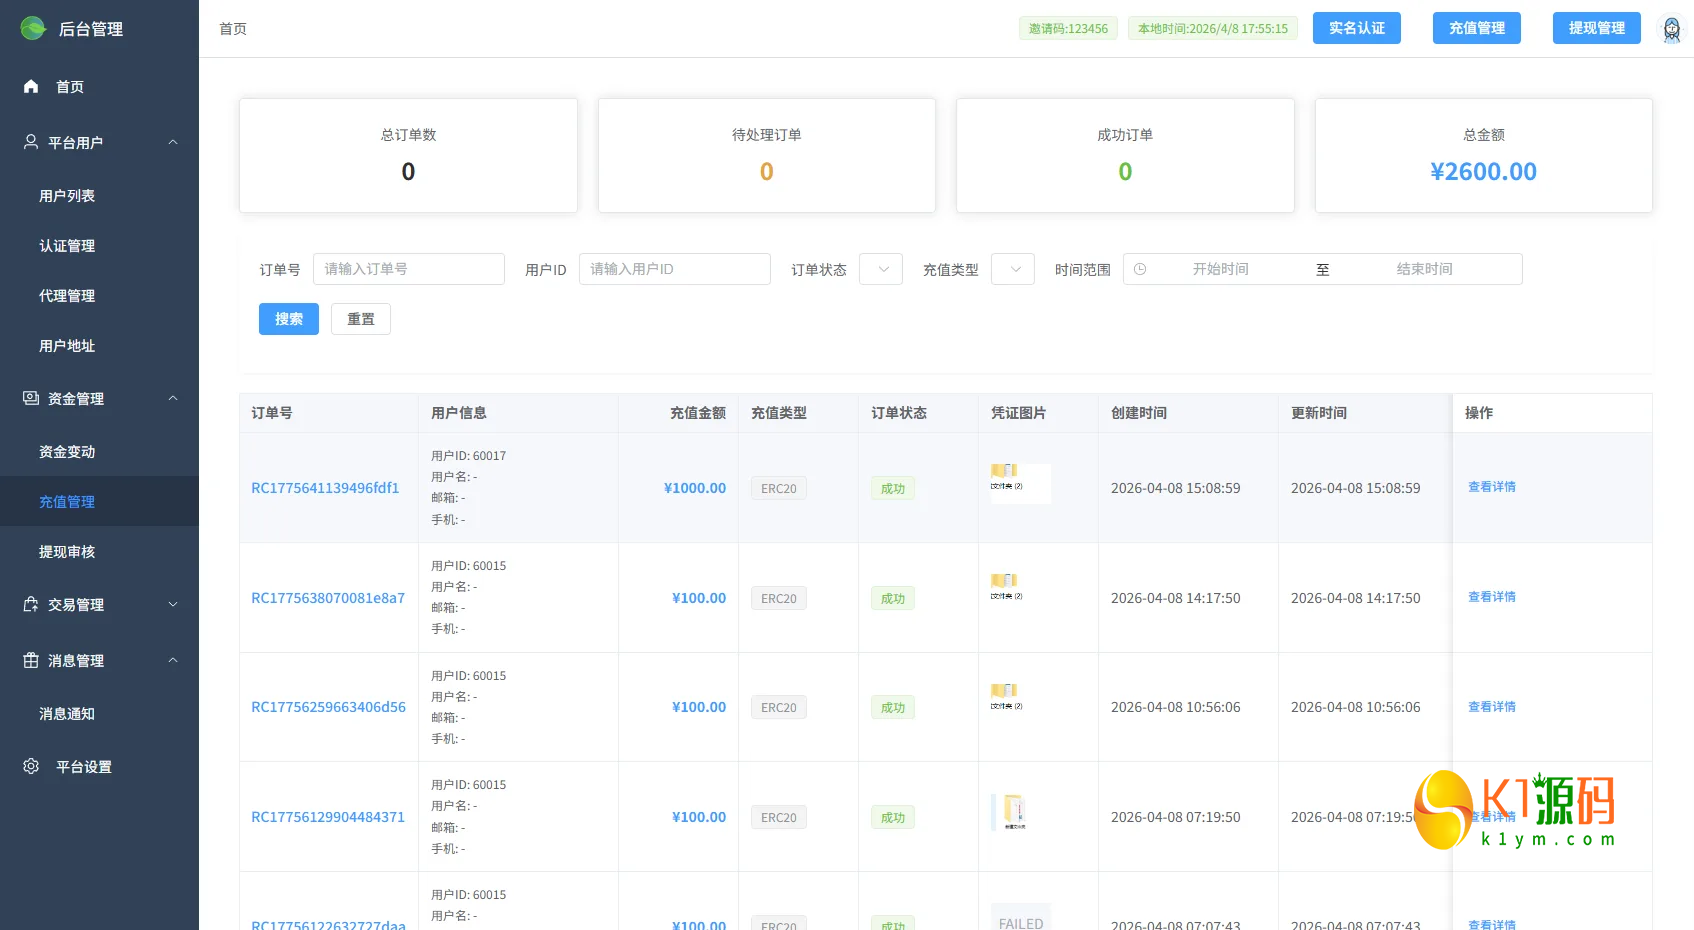This screenshot has width=1694, height=930.
Task: Click the 充值金额 column header
Action: pos(697,413)
